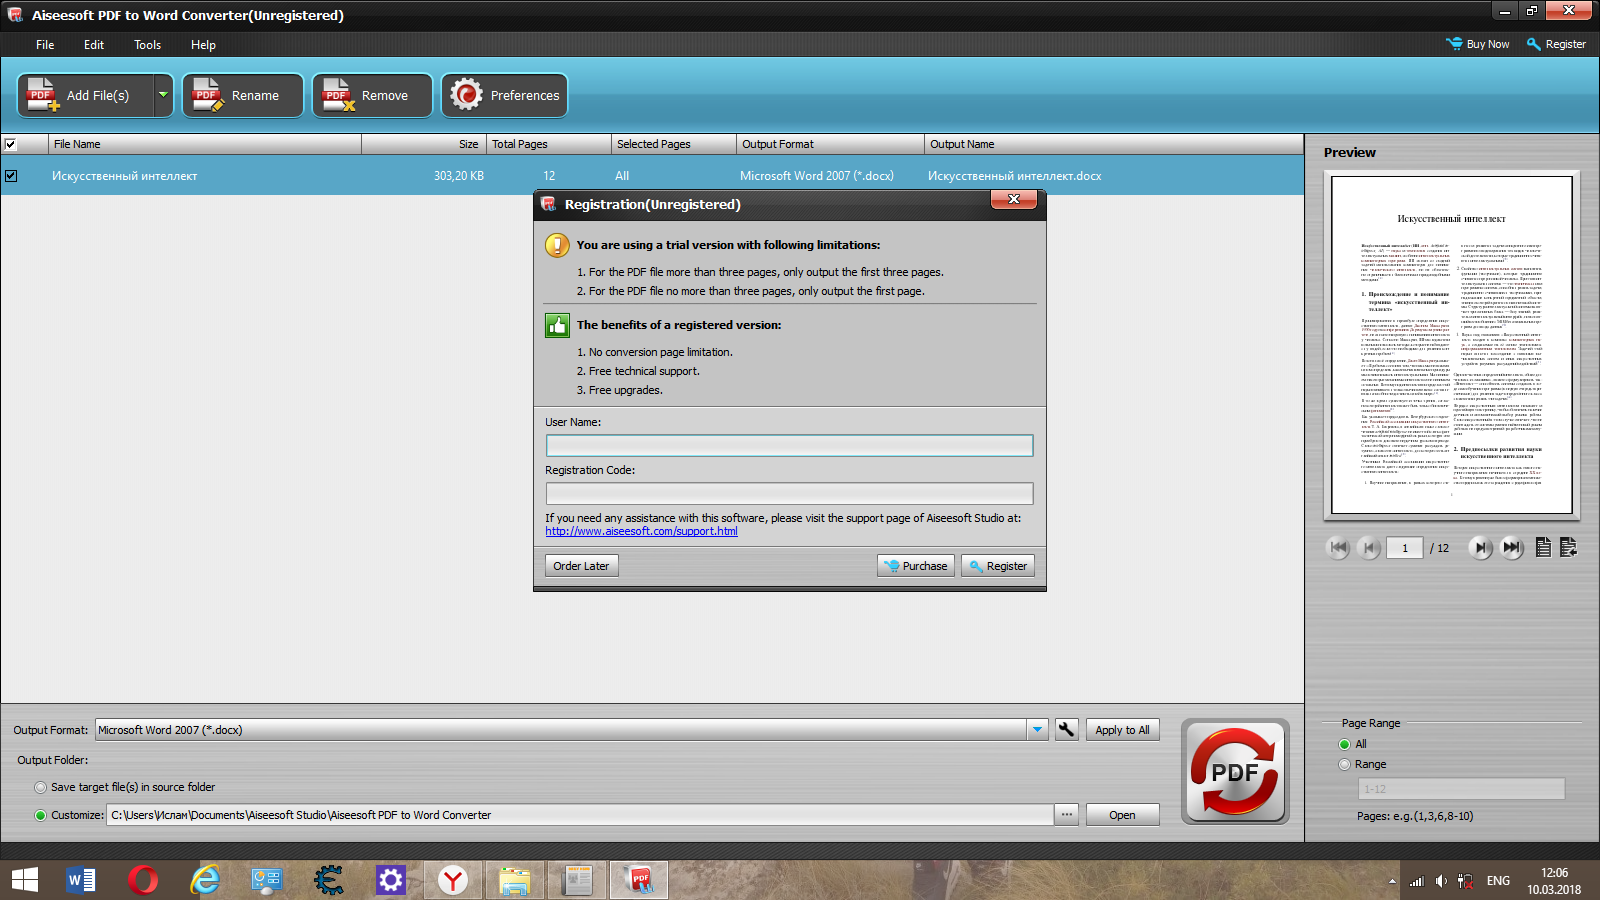The height and width of the screenshot is (900, 1600).
Task: Click the Aiseesoft PDF taskbar icon
Action: click(639, 880)
